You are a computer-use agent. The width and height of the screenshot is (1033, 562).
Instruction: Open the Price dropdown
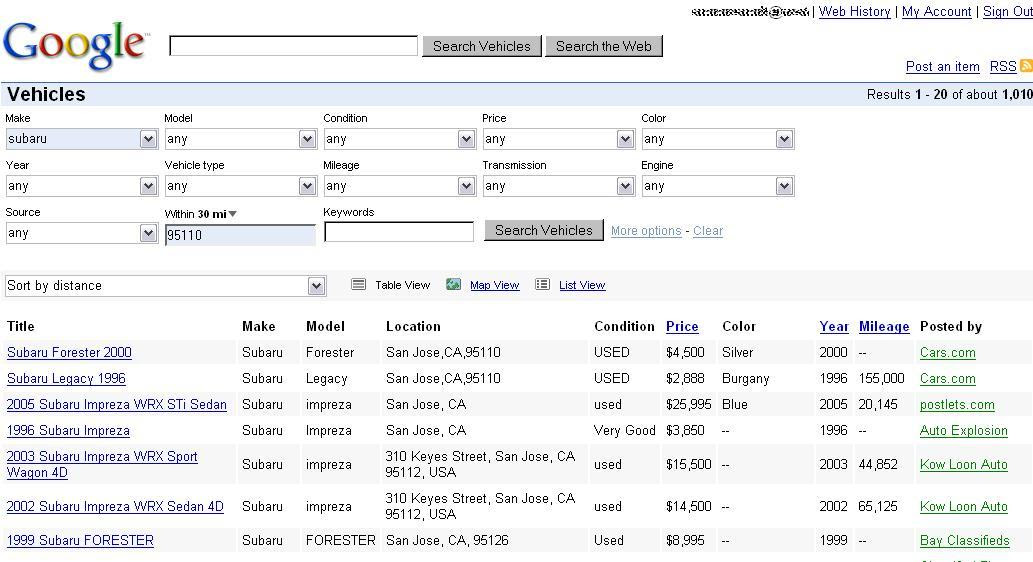tap(559, 139)
